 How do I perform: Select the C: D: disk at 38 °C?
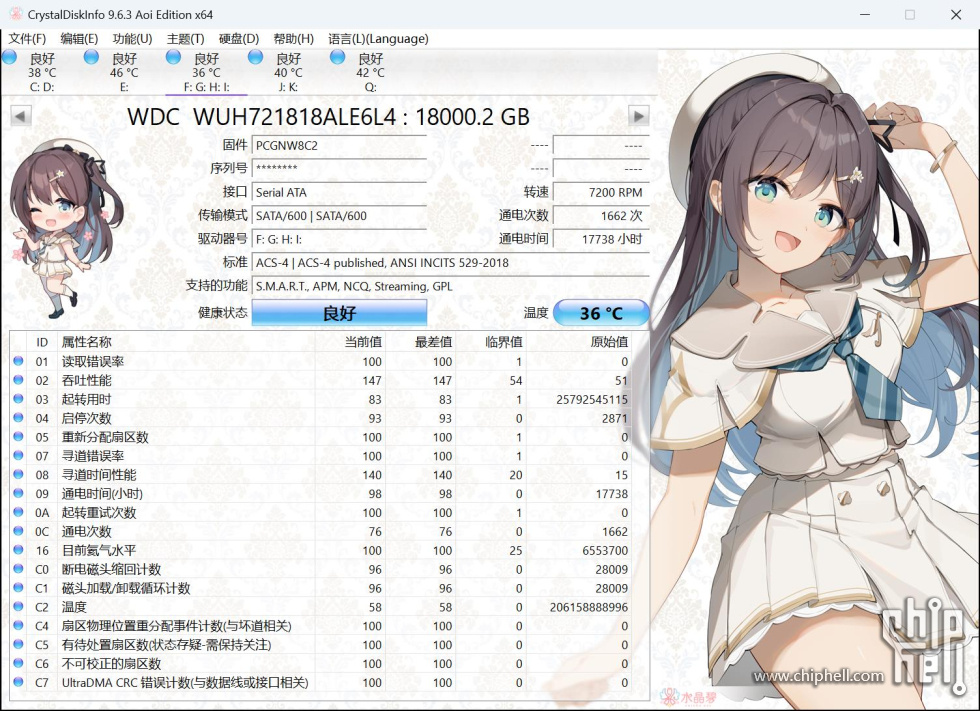(x=42, y=72)
